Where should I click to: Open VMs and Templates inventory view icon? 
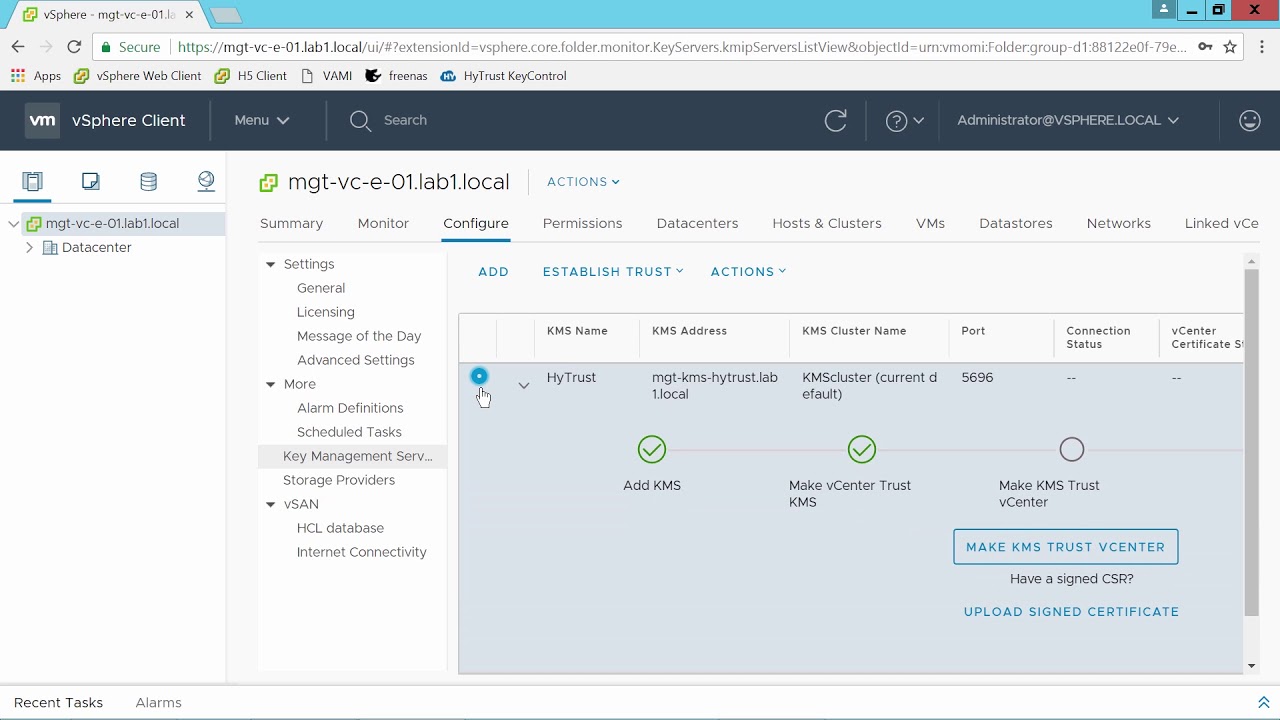pyautogui.click(x=91, y=181)
